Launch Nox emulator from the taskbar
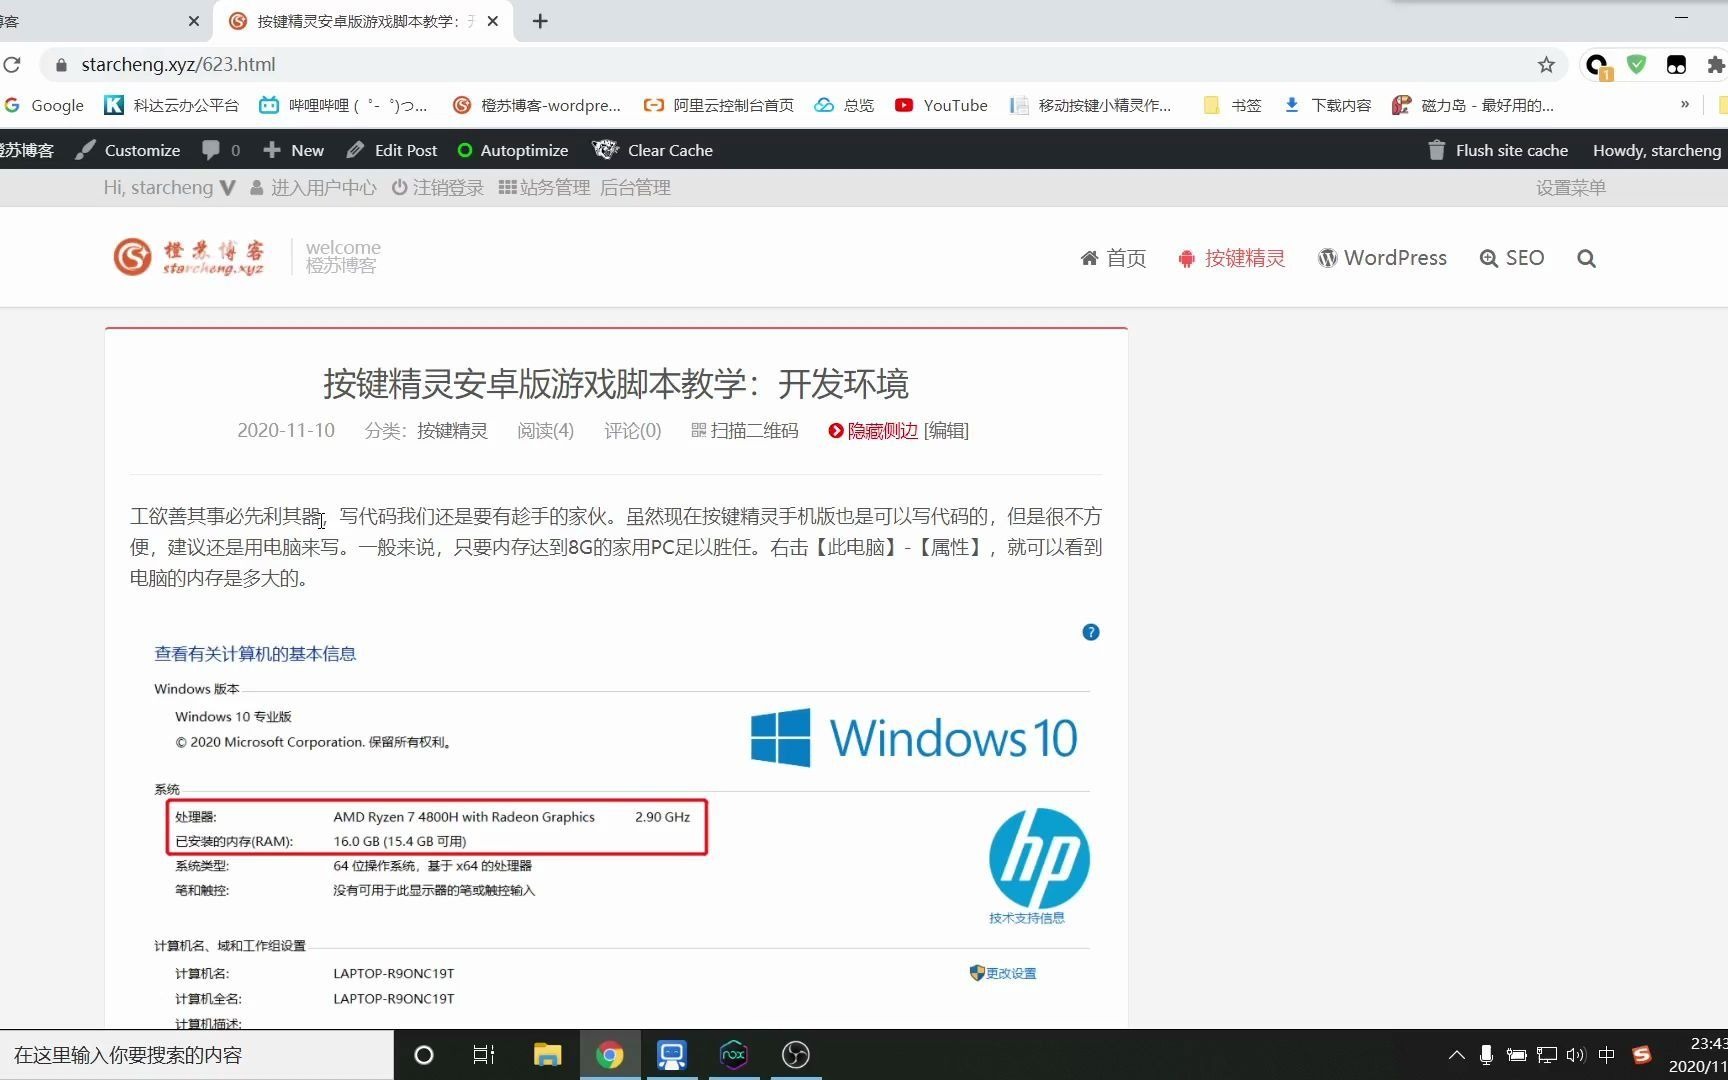This screenshot has height=1080, width=1728. tap(734, 1055)
